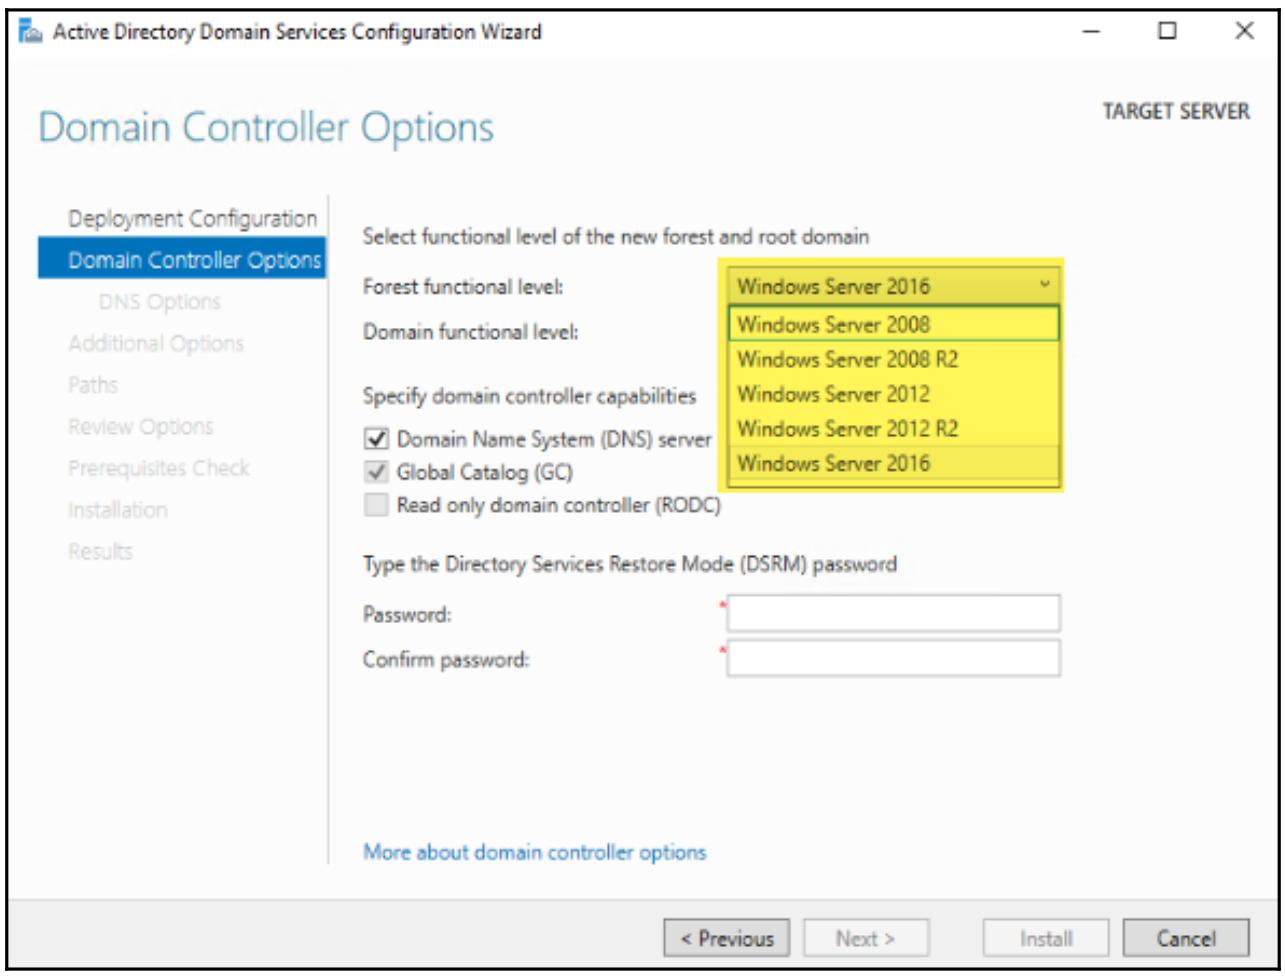The image size is (1285, 976).
Task: Cancel the configuration wizard
Action: 1186,939
